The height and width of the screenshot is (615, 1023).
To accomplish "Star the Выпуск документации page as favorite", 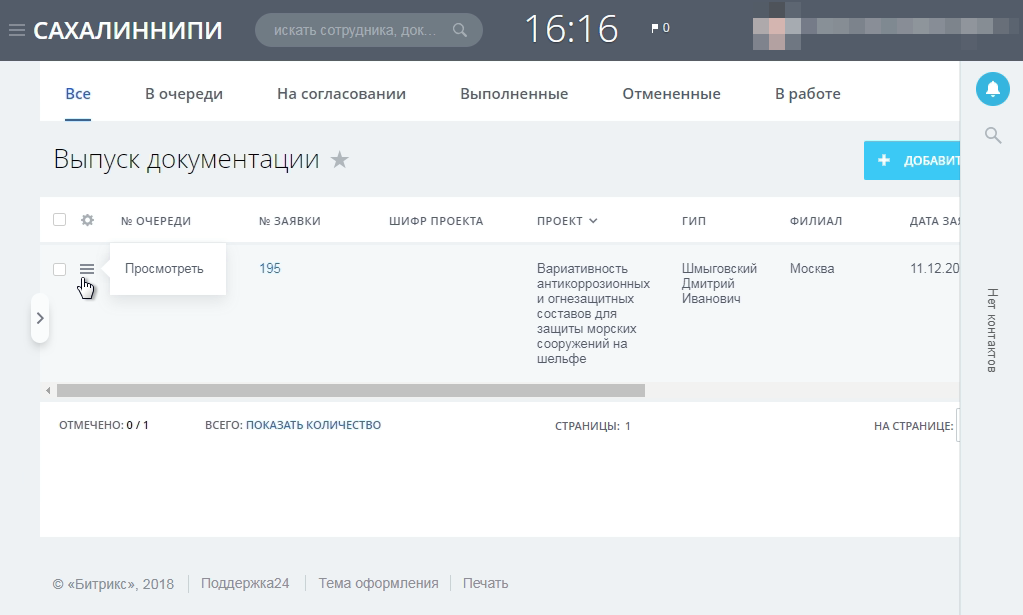I will (340, 160).
